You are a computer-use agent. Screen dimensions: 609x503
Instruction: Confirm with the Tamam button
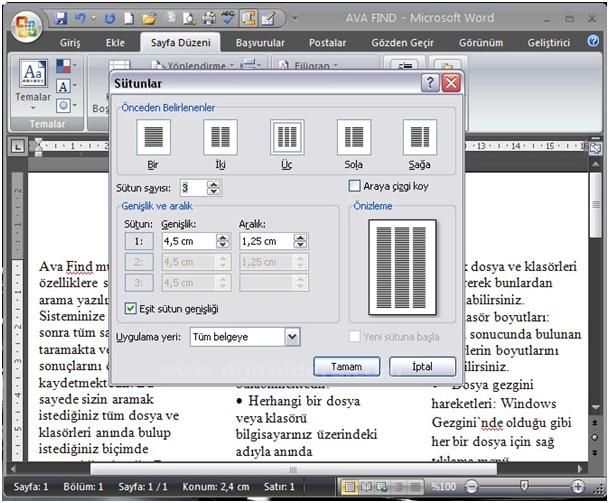(346, 366)
